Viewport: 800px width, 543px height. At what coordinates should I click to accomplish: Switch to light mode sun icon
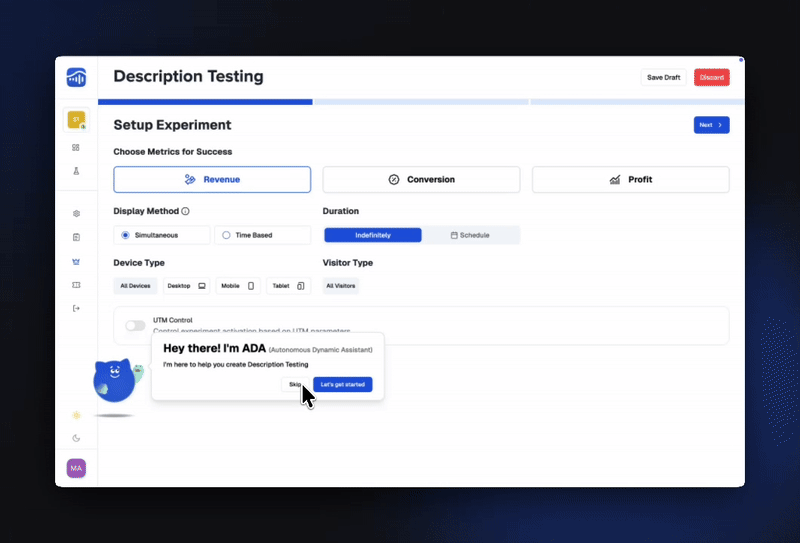pyautogui.click(x=76, y=414)
